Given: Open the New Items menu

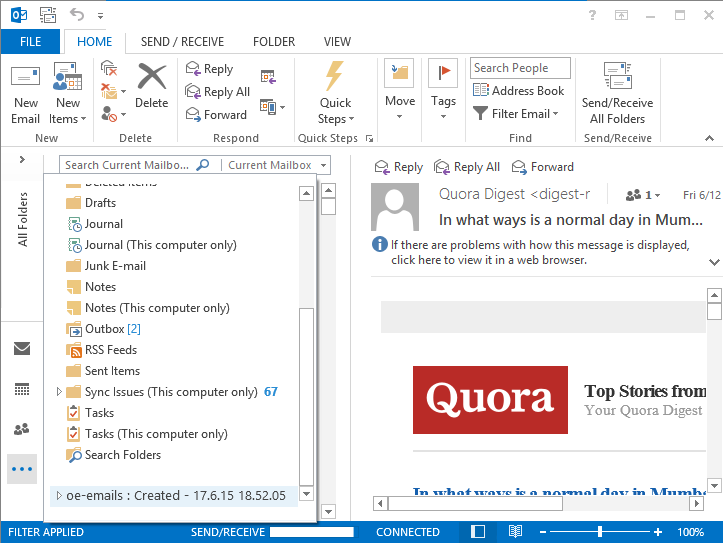Looking at the screenshot, I should [67, 94].
